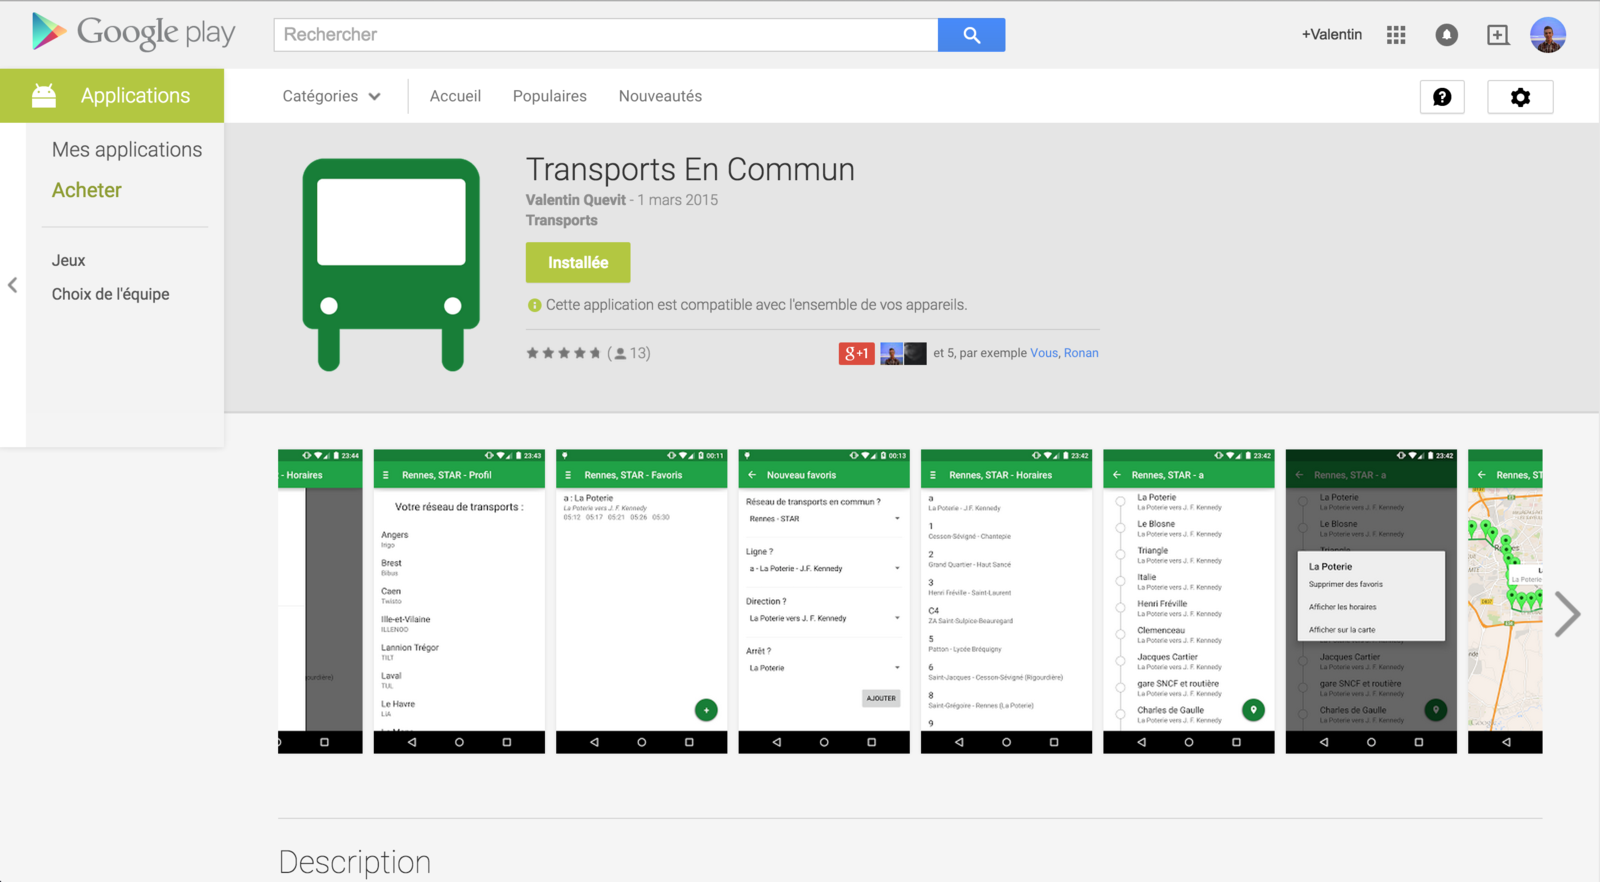The width and height of the screenshot is (1600, 882).
Task: Go to Populaires tab
Action: [550, 96]
